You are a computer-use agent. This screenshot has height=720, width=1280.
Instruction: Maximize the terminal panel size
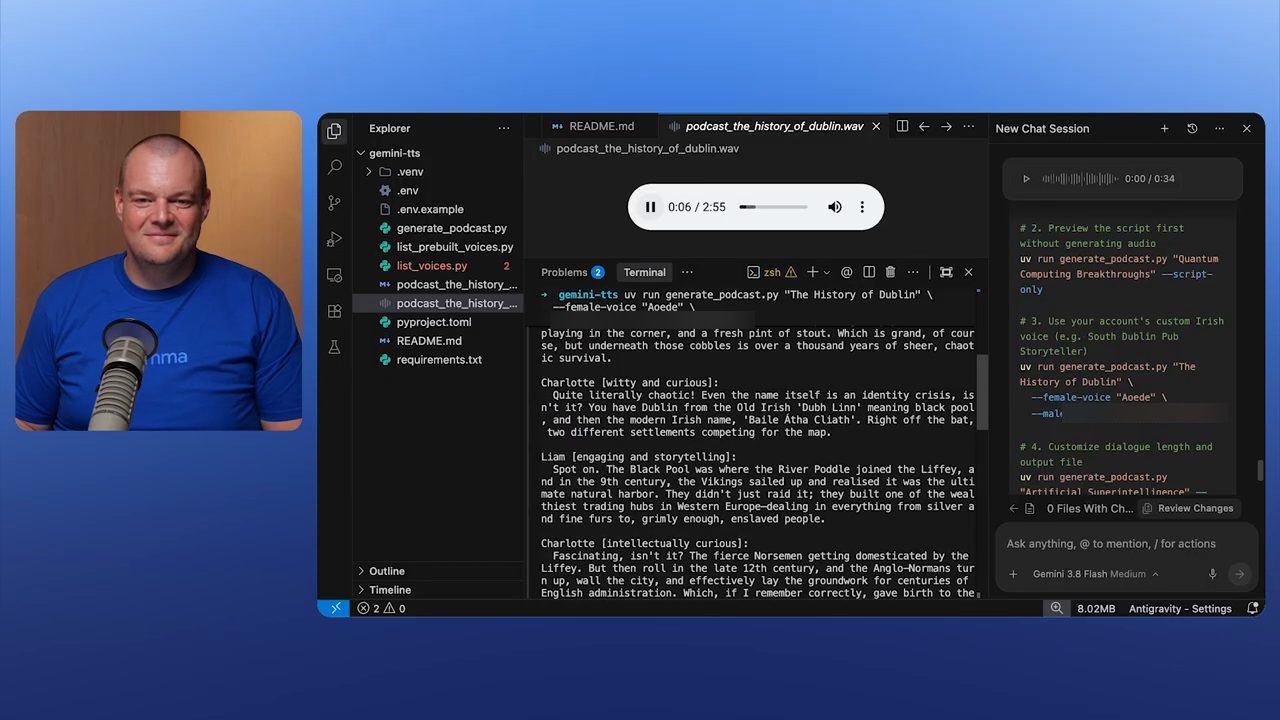pyautogui.click(x=946, y=272)
